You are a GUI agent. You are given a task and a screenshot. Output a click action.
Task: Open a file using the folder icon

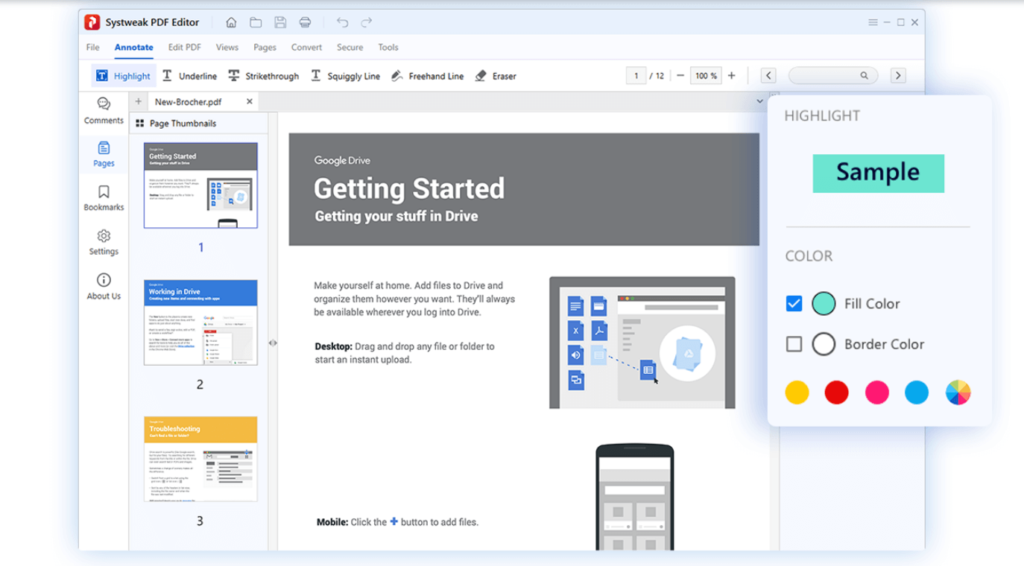coord(256,22)
